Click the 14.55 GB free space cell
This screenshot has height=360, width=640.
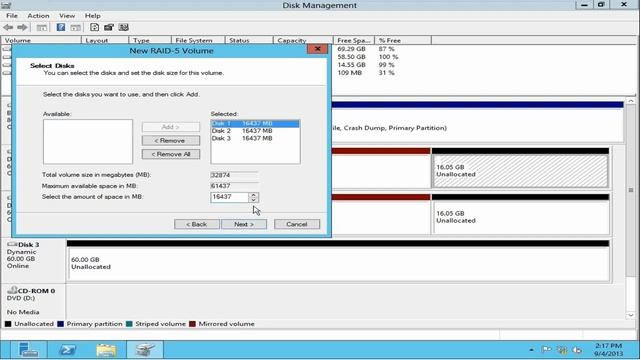click(351, 64)
